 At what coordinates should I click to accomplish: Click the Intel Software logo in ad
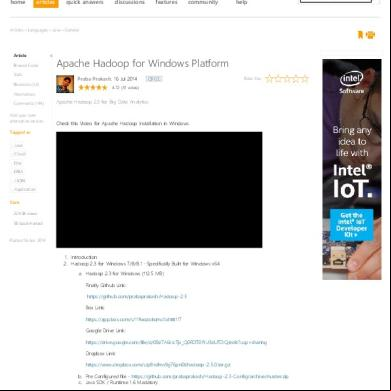pos(352,83)
